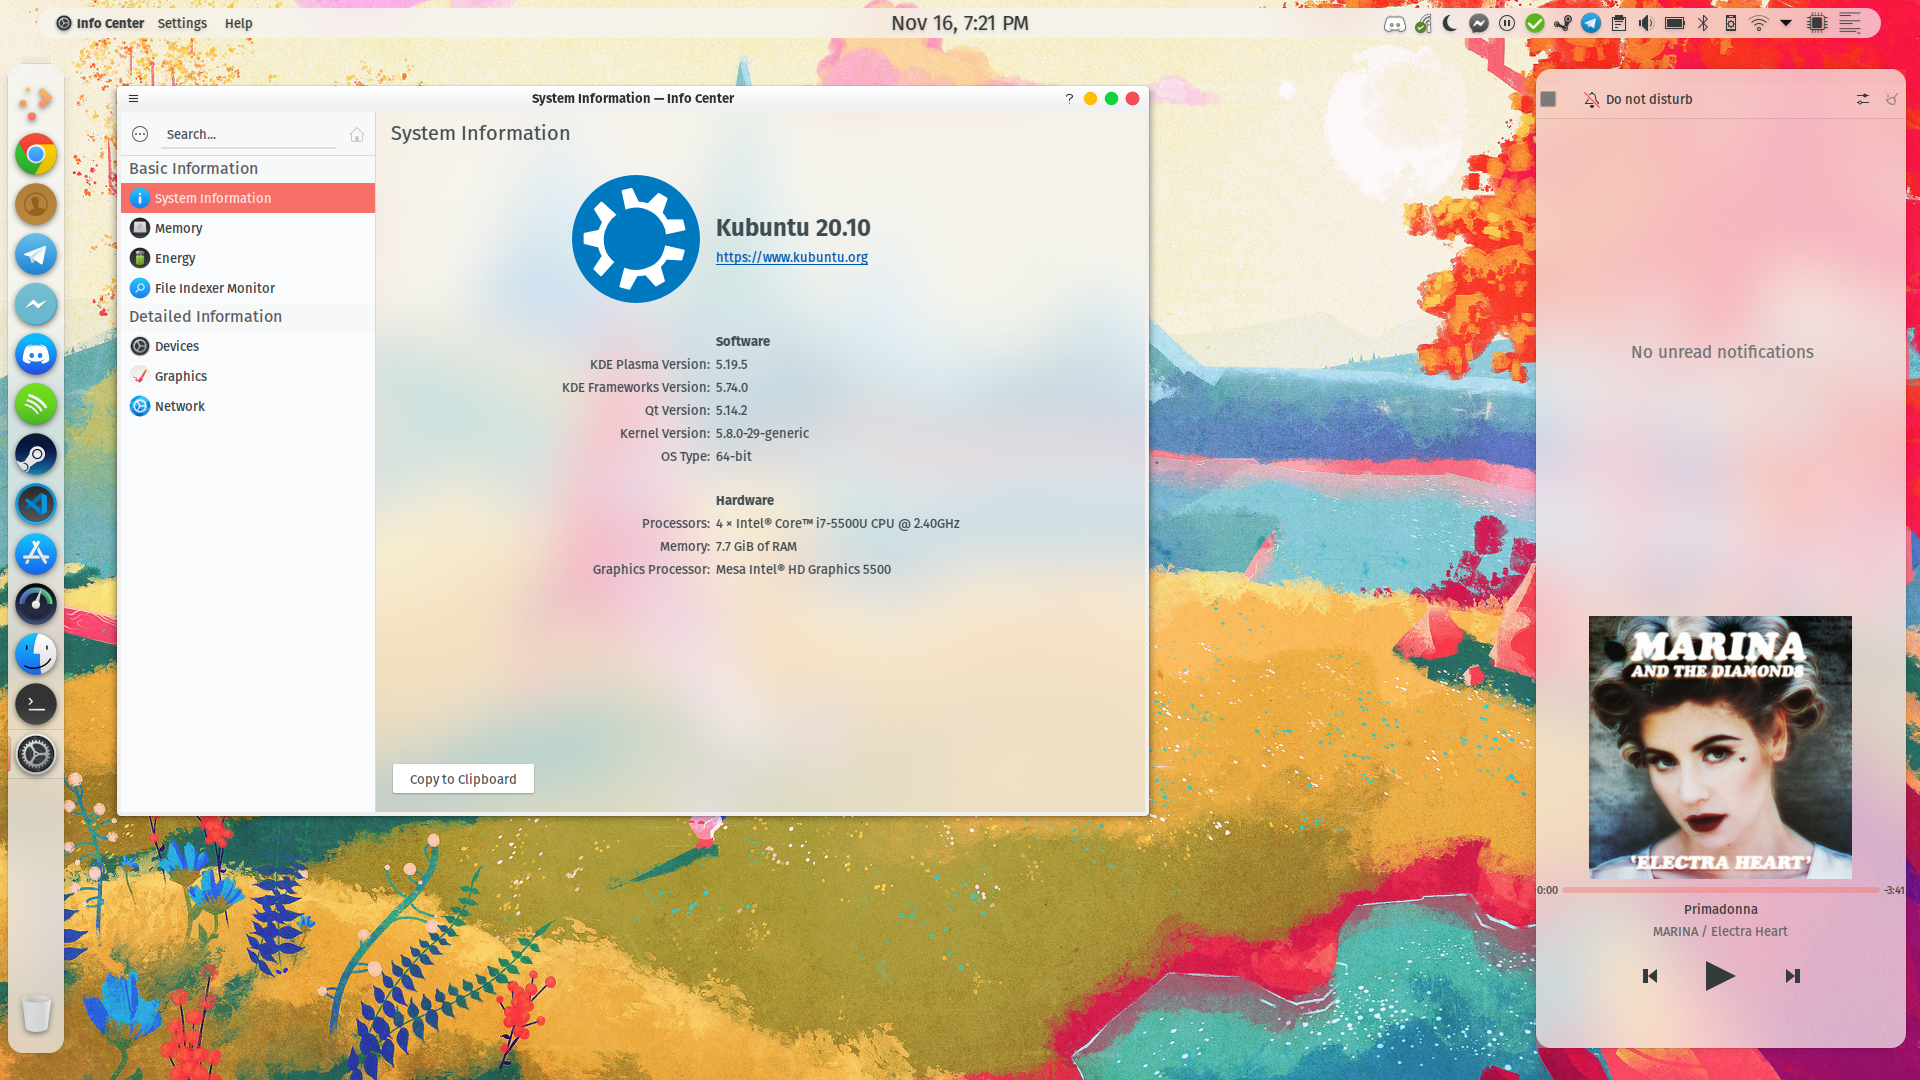Toggle the notifications sidebar panel icon
Screen dimensions: 1920x1080
(x=1850, y=23)
